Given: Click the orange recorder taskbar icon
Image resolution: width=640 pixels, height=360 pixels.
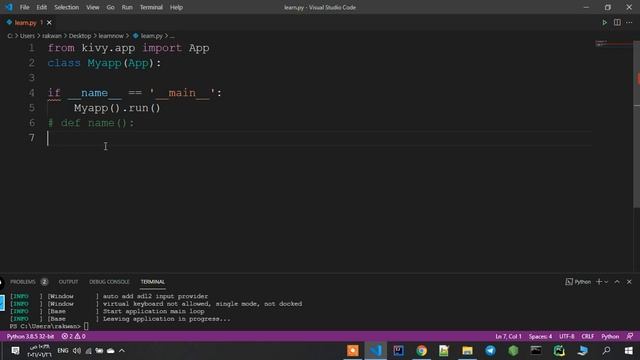Looking at the screenshot, I should tap(353, 351).
